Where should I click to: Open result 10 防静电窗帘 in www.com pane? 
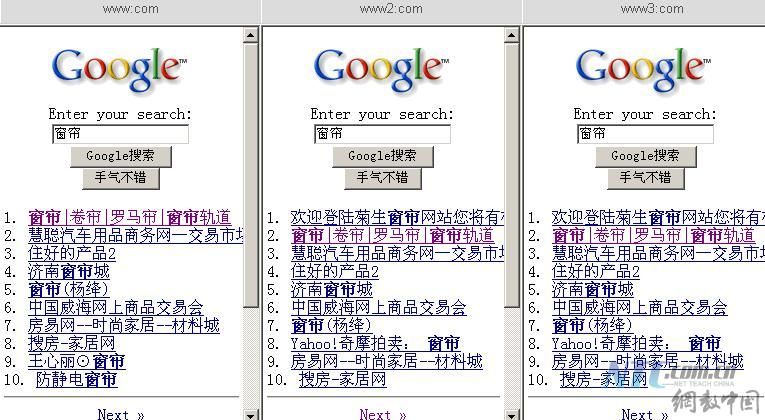[77, 380]
